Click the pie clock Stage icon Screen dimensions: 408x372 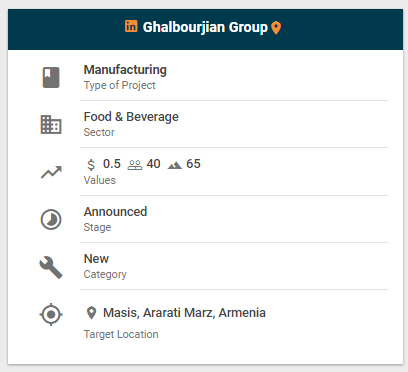[51, 220]
